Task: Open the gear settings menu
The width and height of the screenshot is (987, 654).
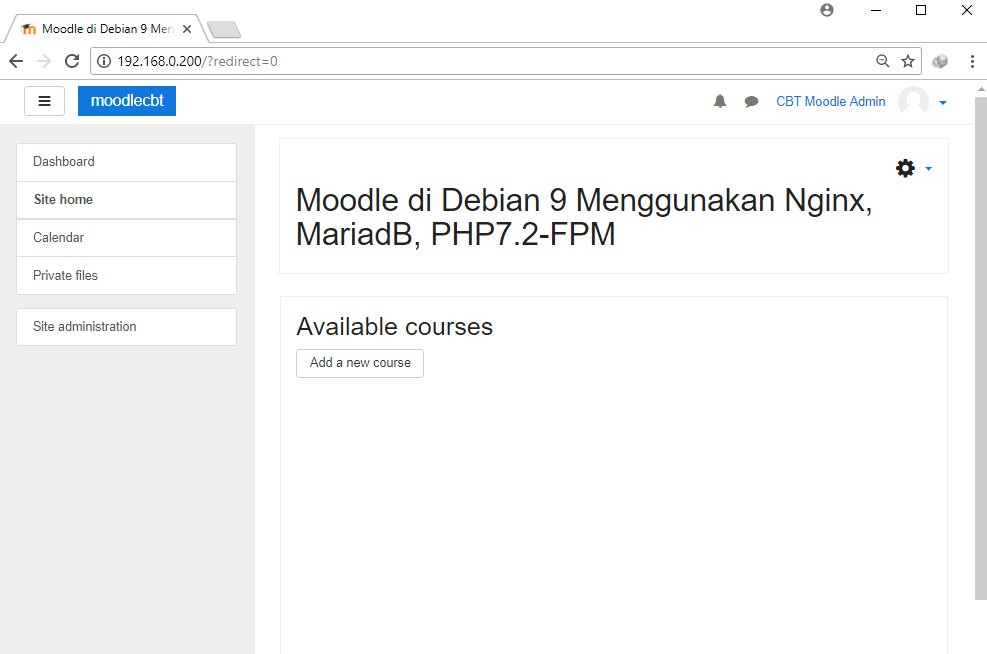Action: pyautogui.click(x=905, y=168)
